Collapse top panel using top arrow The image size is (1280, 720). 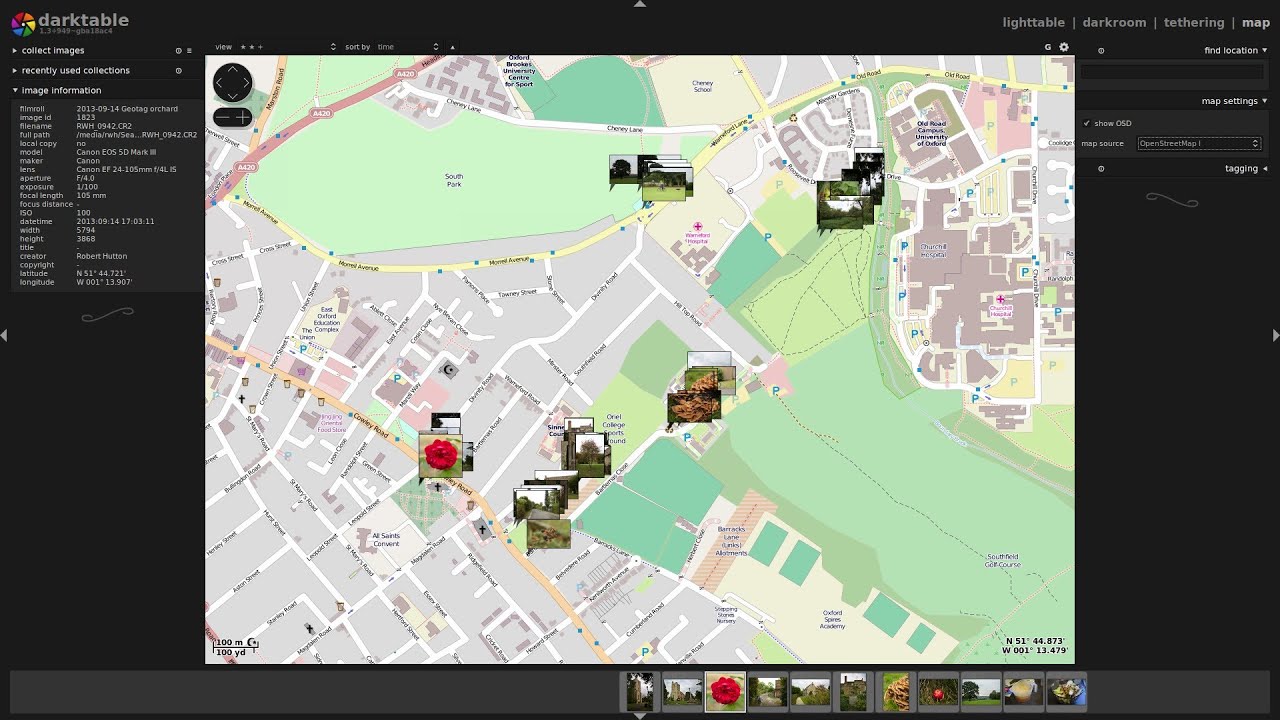[x=640, y=4]
